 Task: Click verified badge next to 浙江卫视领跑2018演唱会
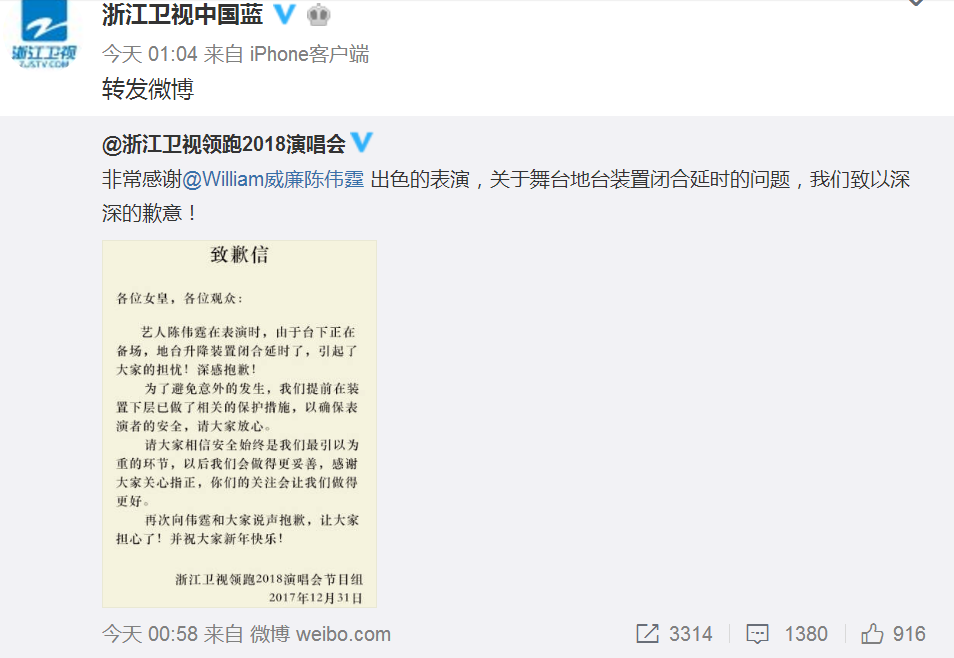[x=362, y=142]
